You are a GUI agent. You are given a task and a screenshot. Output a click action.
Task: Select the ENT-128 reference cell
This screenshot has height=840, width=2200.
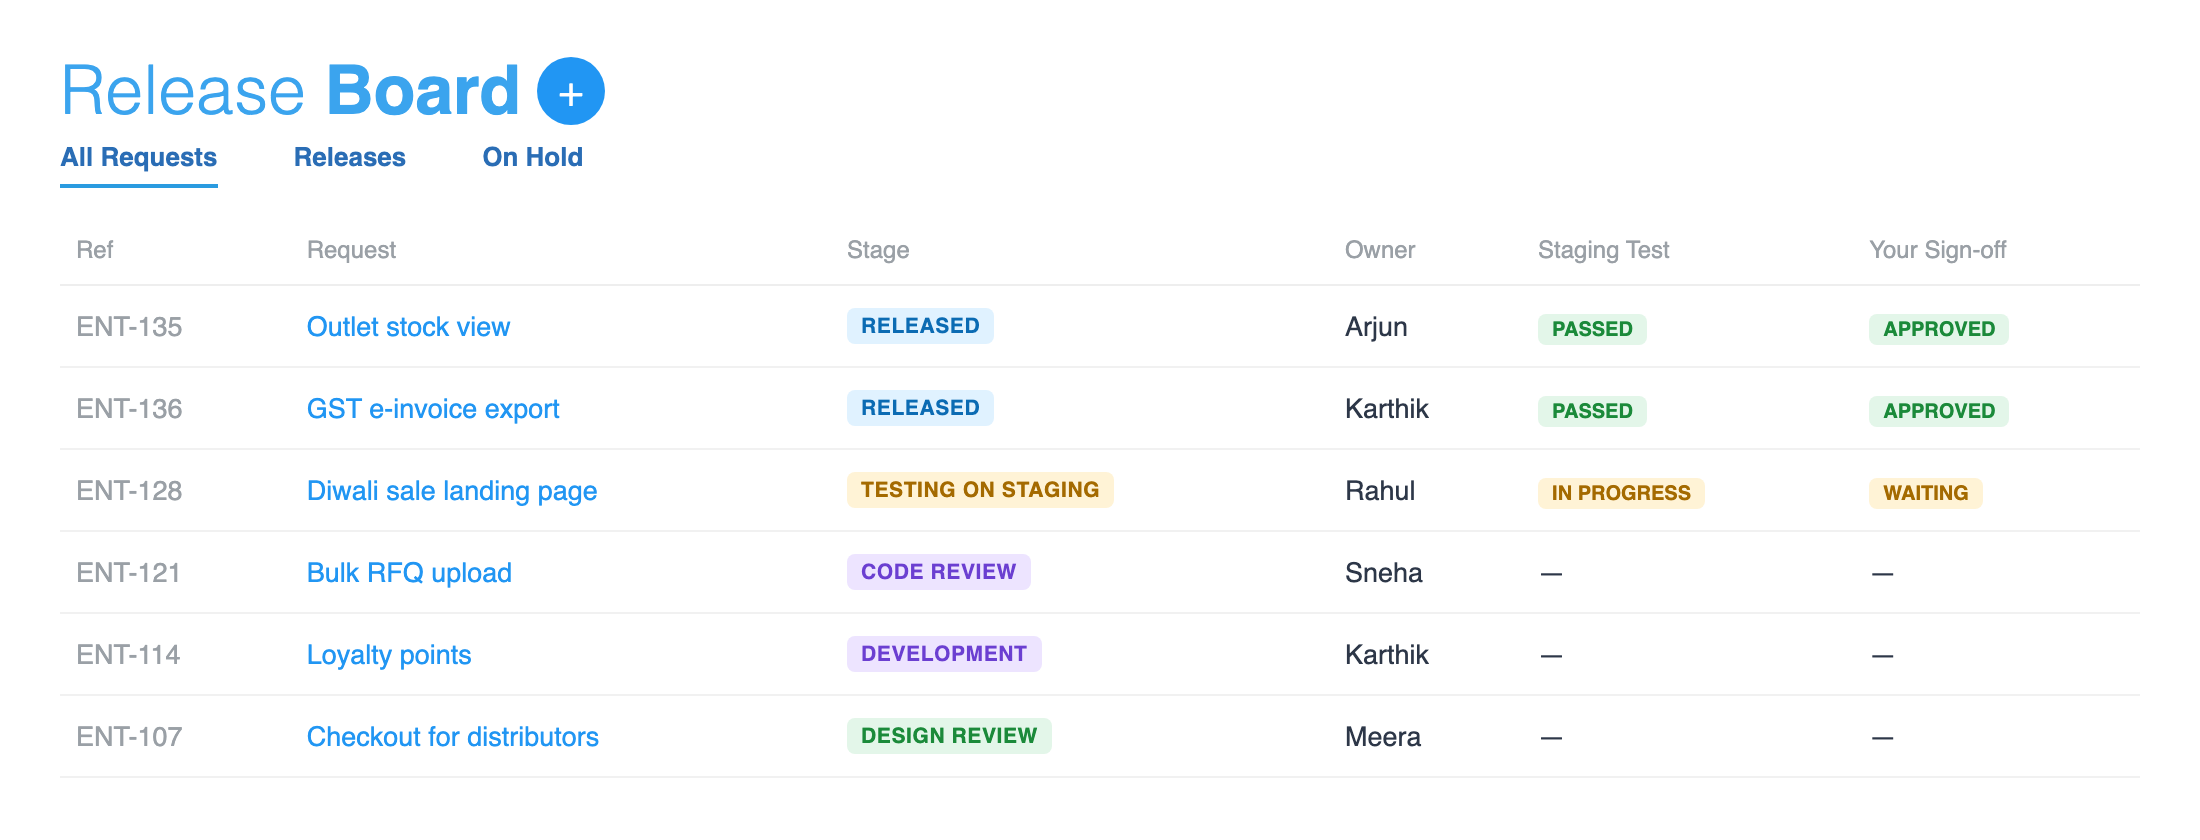pyautogui.click(x=129, y=491)
